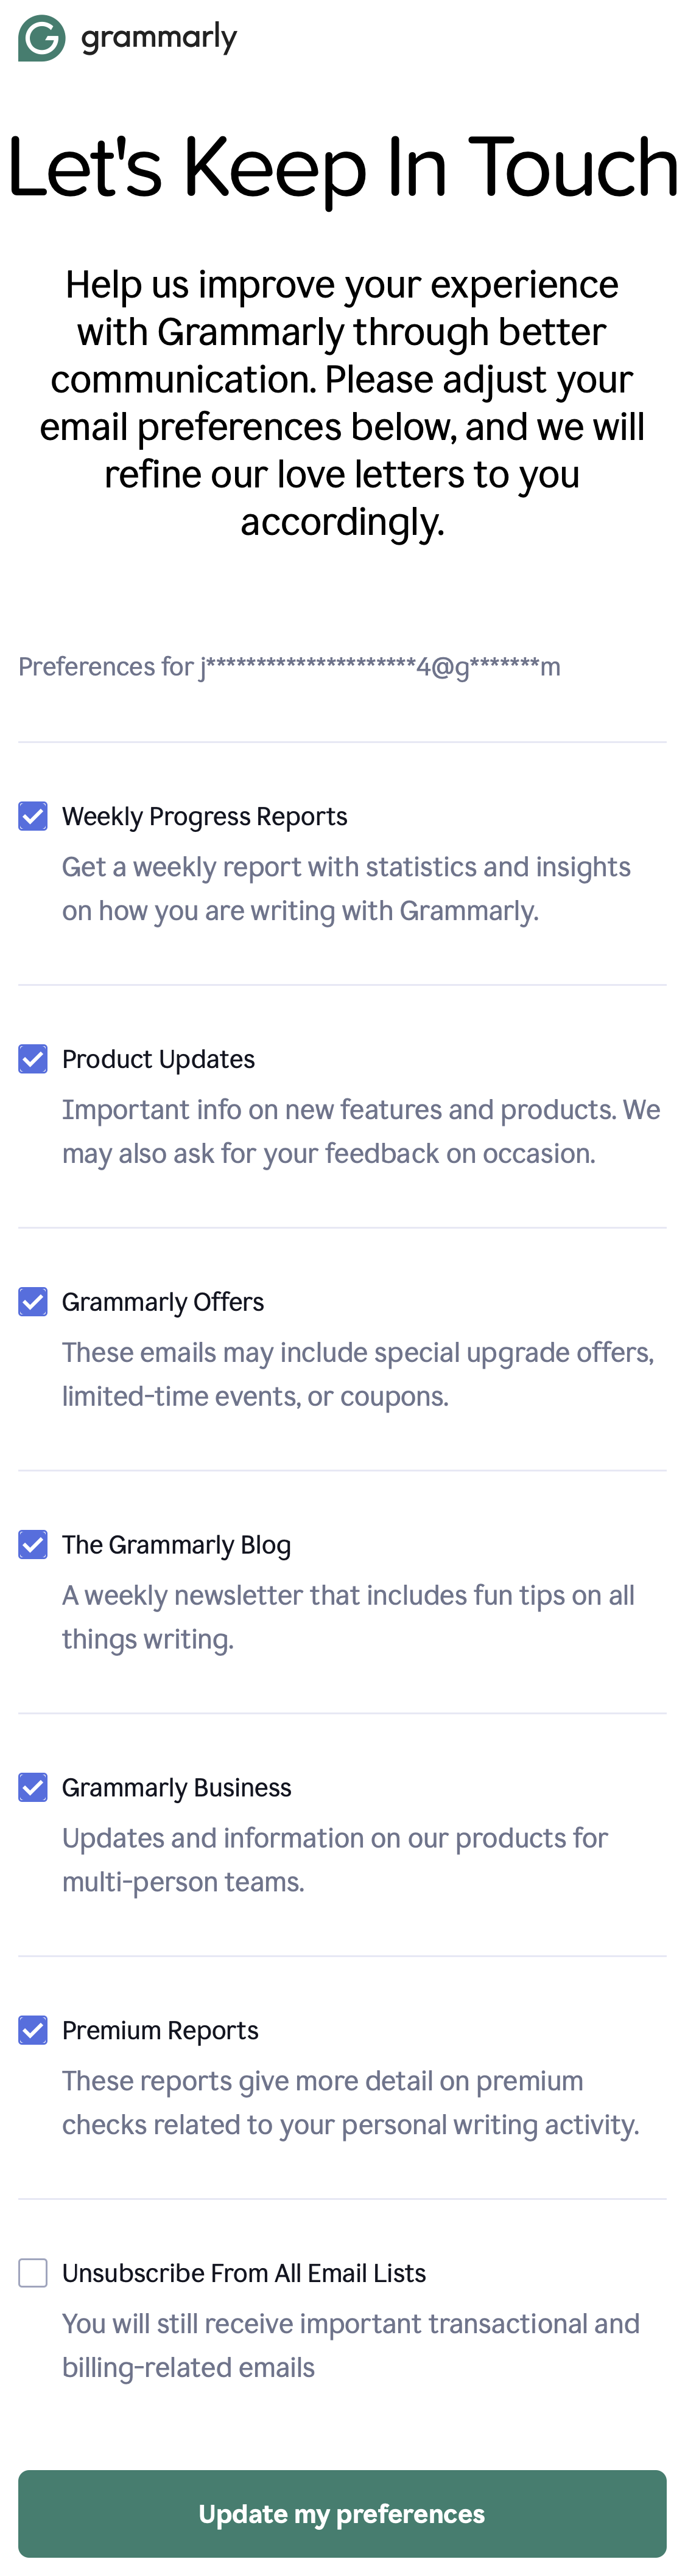685x2576 pixels.
Task: Toggle off The Grammarly Blog subscription
Action: point(32,1544)
